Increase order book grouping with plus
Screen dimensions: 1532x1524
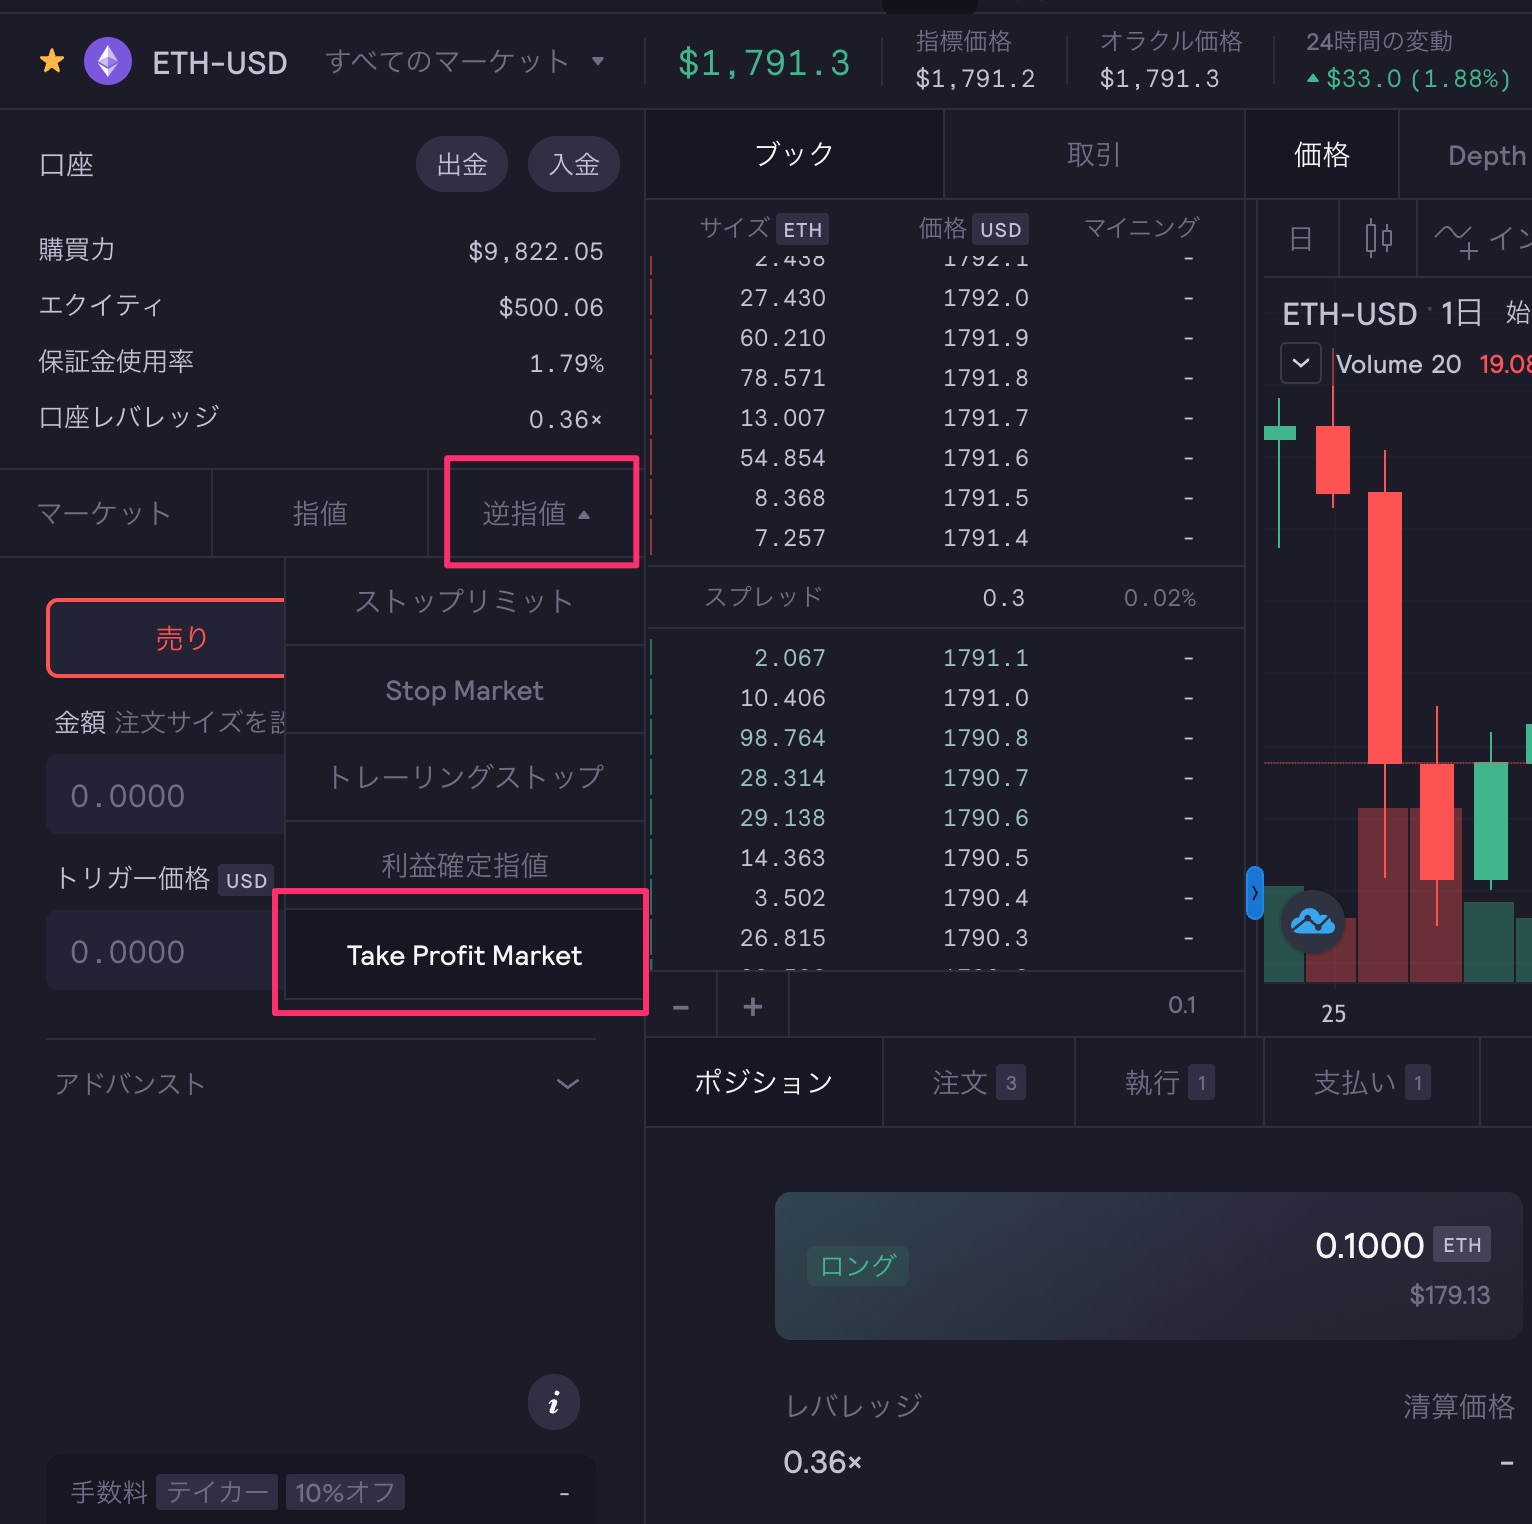click(x=753, y=1006)
